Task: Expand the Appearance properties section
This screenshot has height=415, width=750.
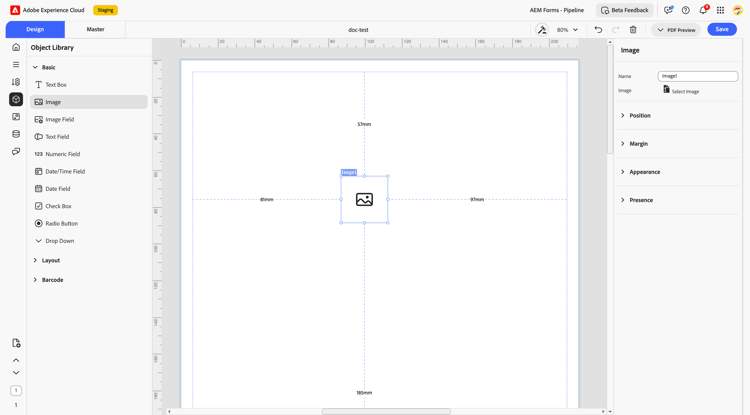Action: pyautogui.click(x=644, y=172)
